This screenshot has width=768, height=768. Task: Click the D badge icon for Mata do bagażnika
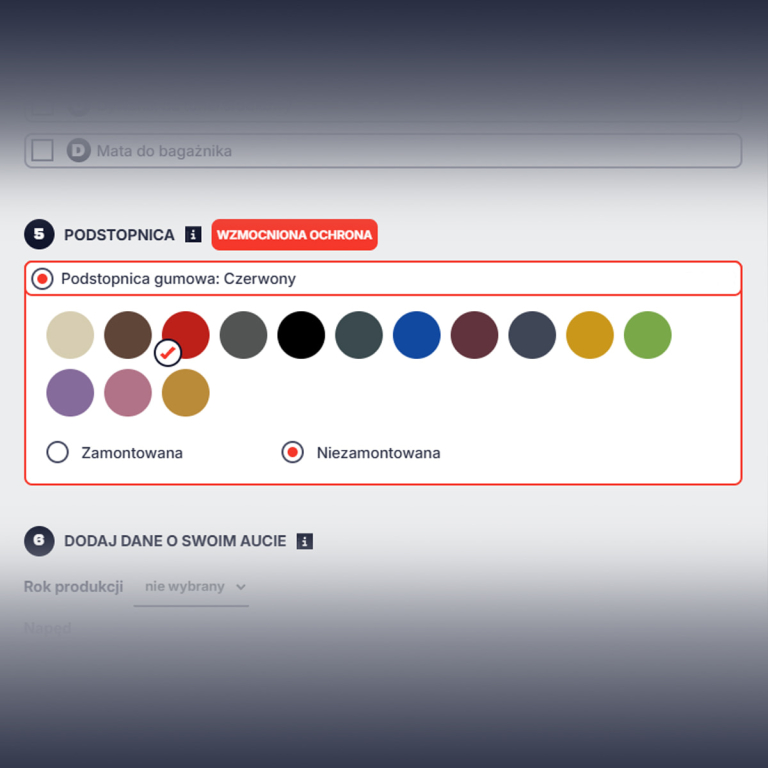[x=79, y=151]
